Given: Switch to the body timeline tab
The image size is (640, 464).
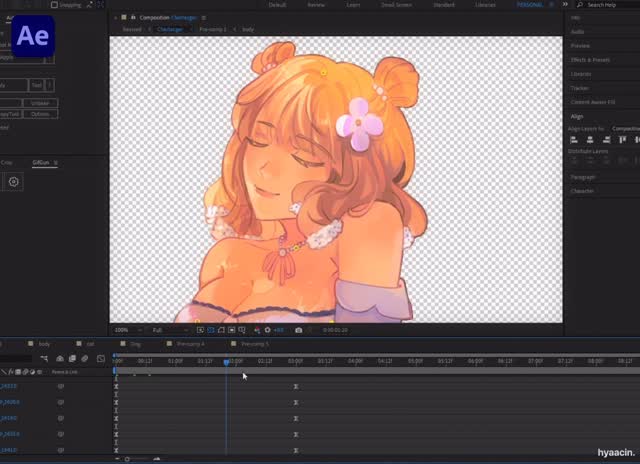Looking at the screenshot, I should pyautogui.click(x=44, y=344).
